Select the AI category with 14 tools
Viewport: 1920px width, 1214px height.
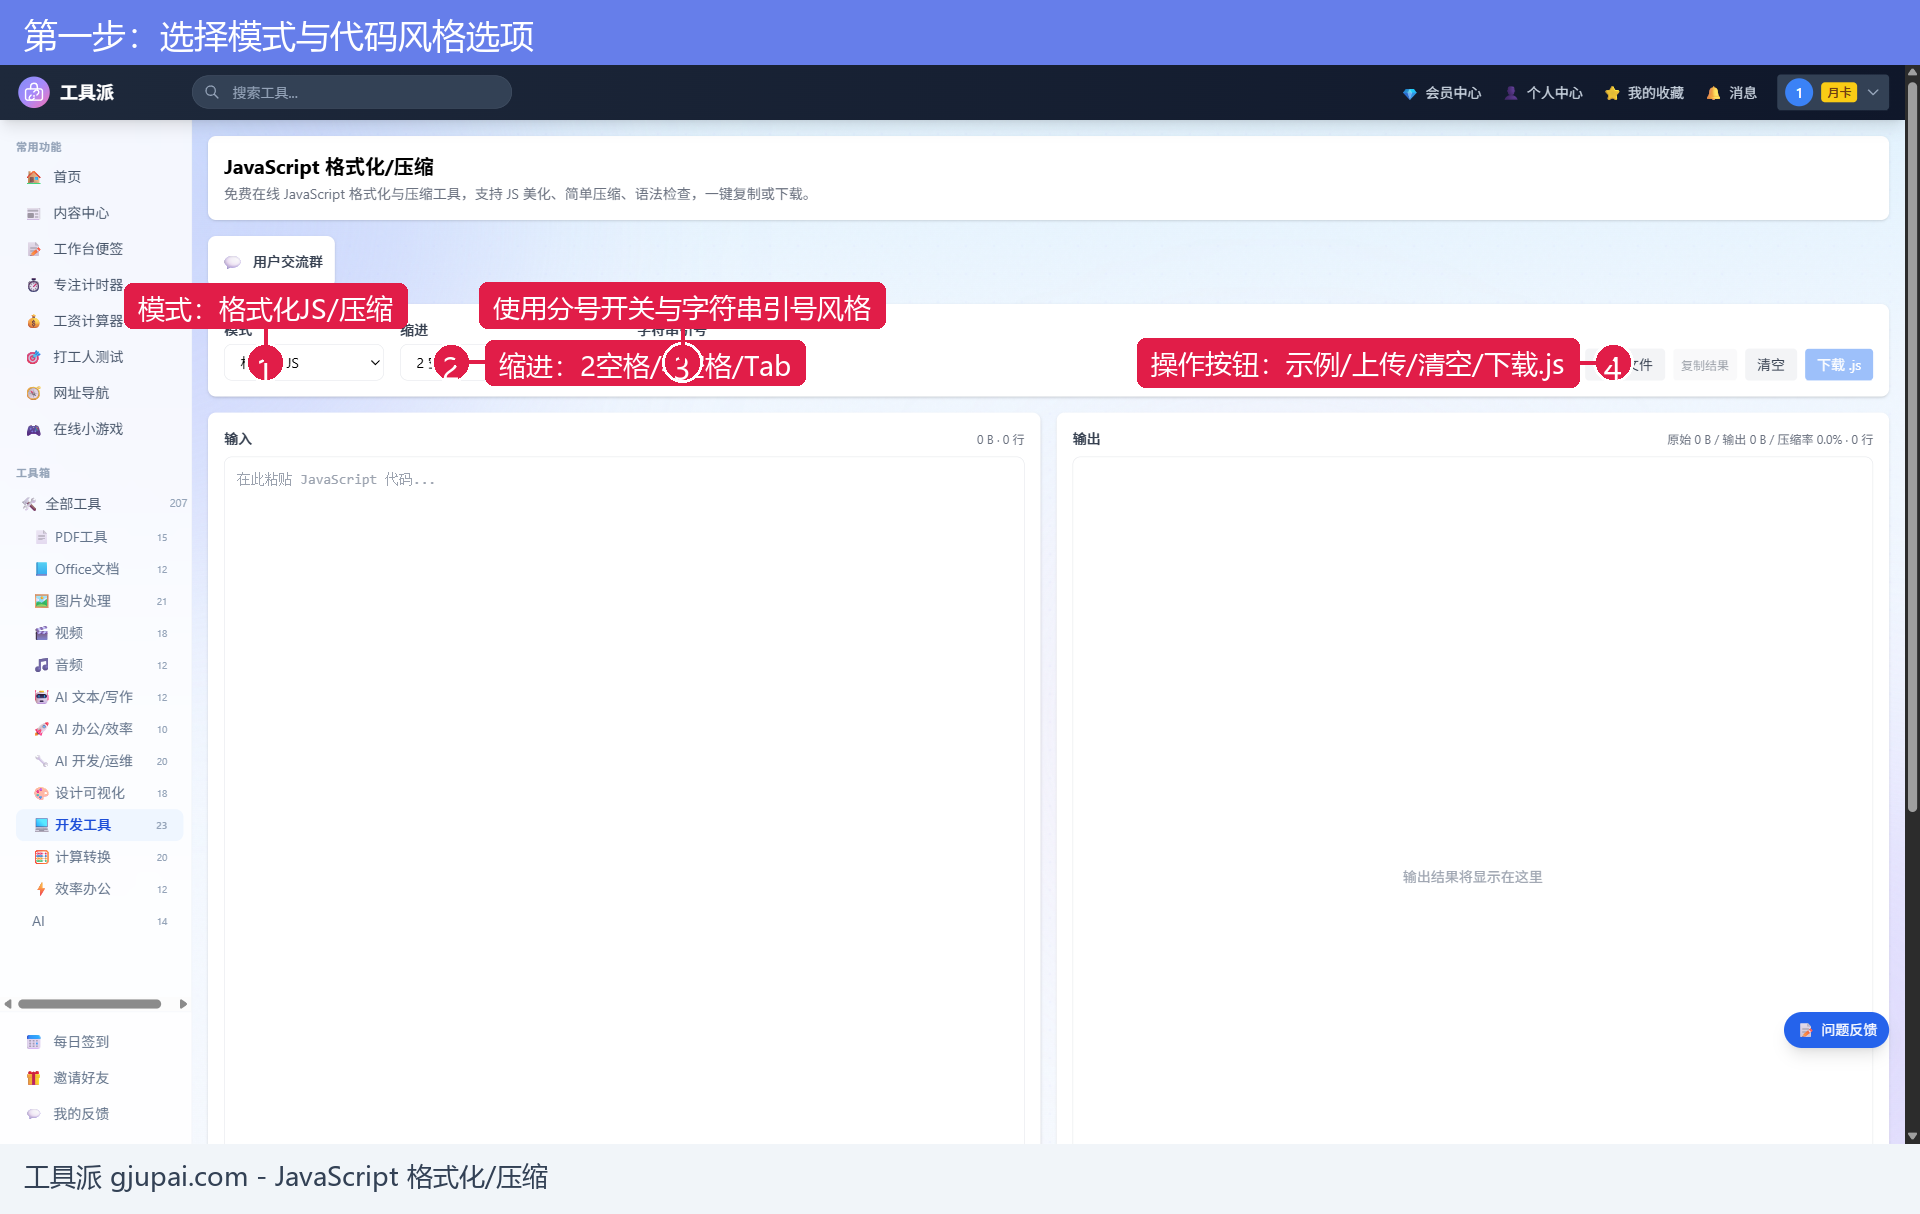coord(100,921)
